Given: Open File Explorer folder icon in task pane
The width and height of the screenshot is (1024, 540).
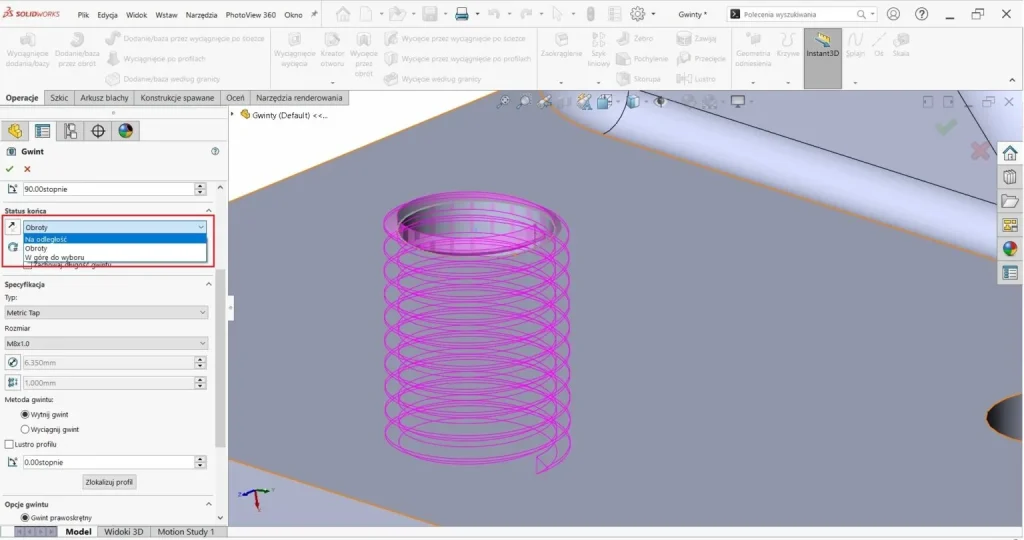Looking at the screenshot, I should pyautogui.click(x=1010, y=201).
